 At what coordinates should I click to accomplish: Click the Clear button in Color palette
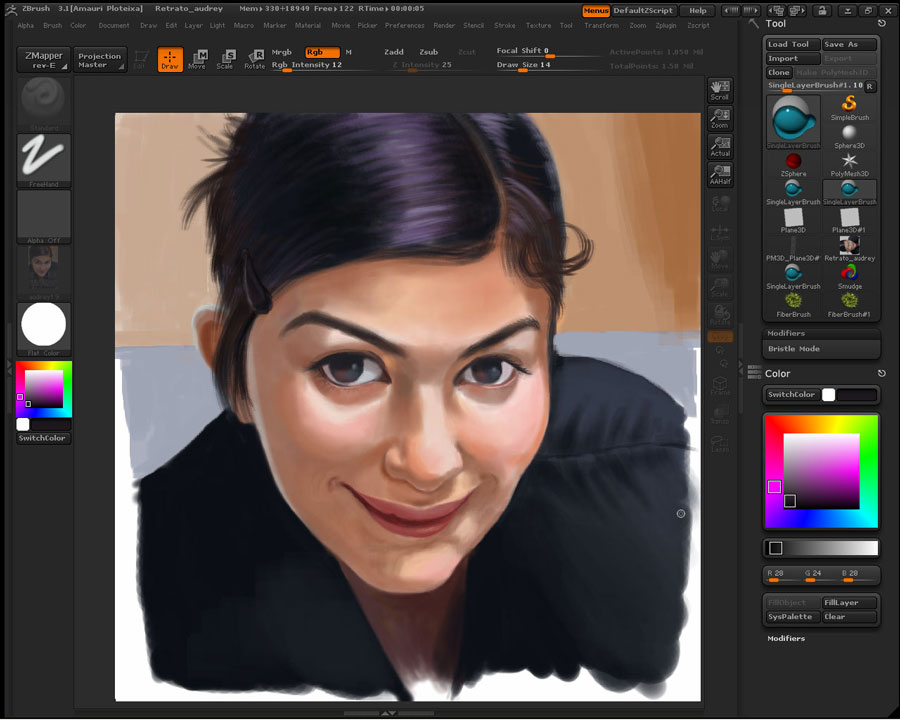849,617
